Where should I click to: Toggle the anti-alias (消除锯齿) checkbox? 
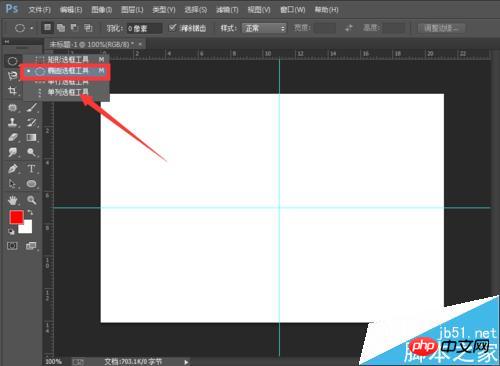pos(172,28)
